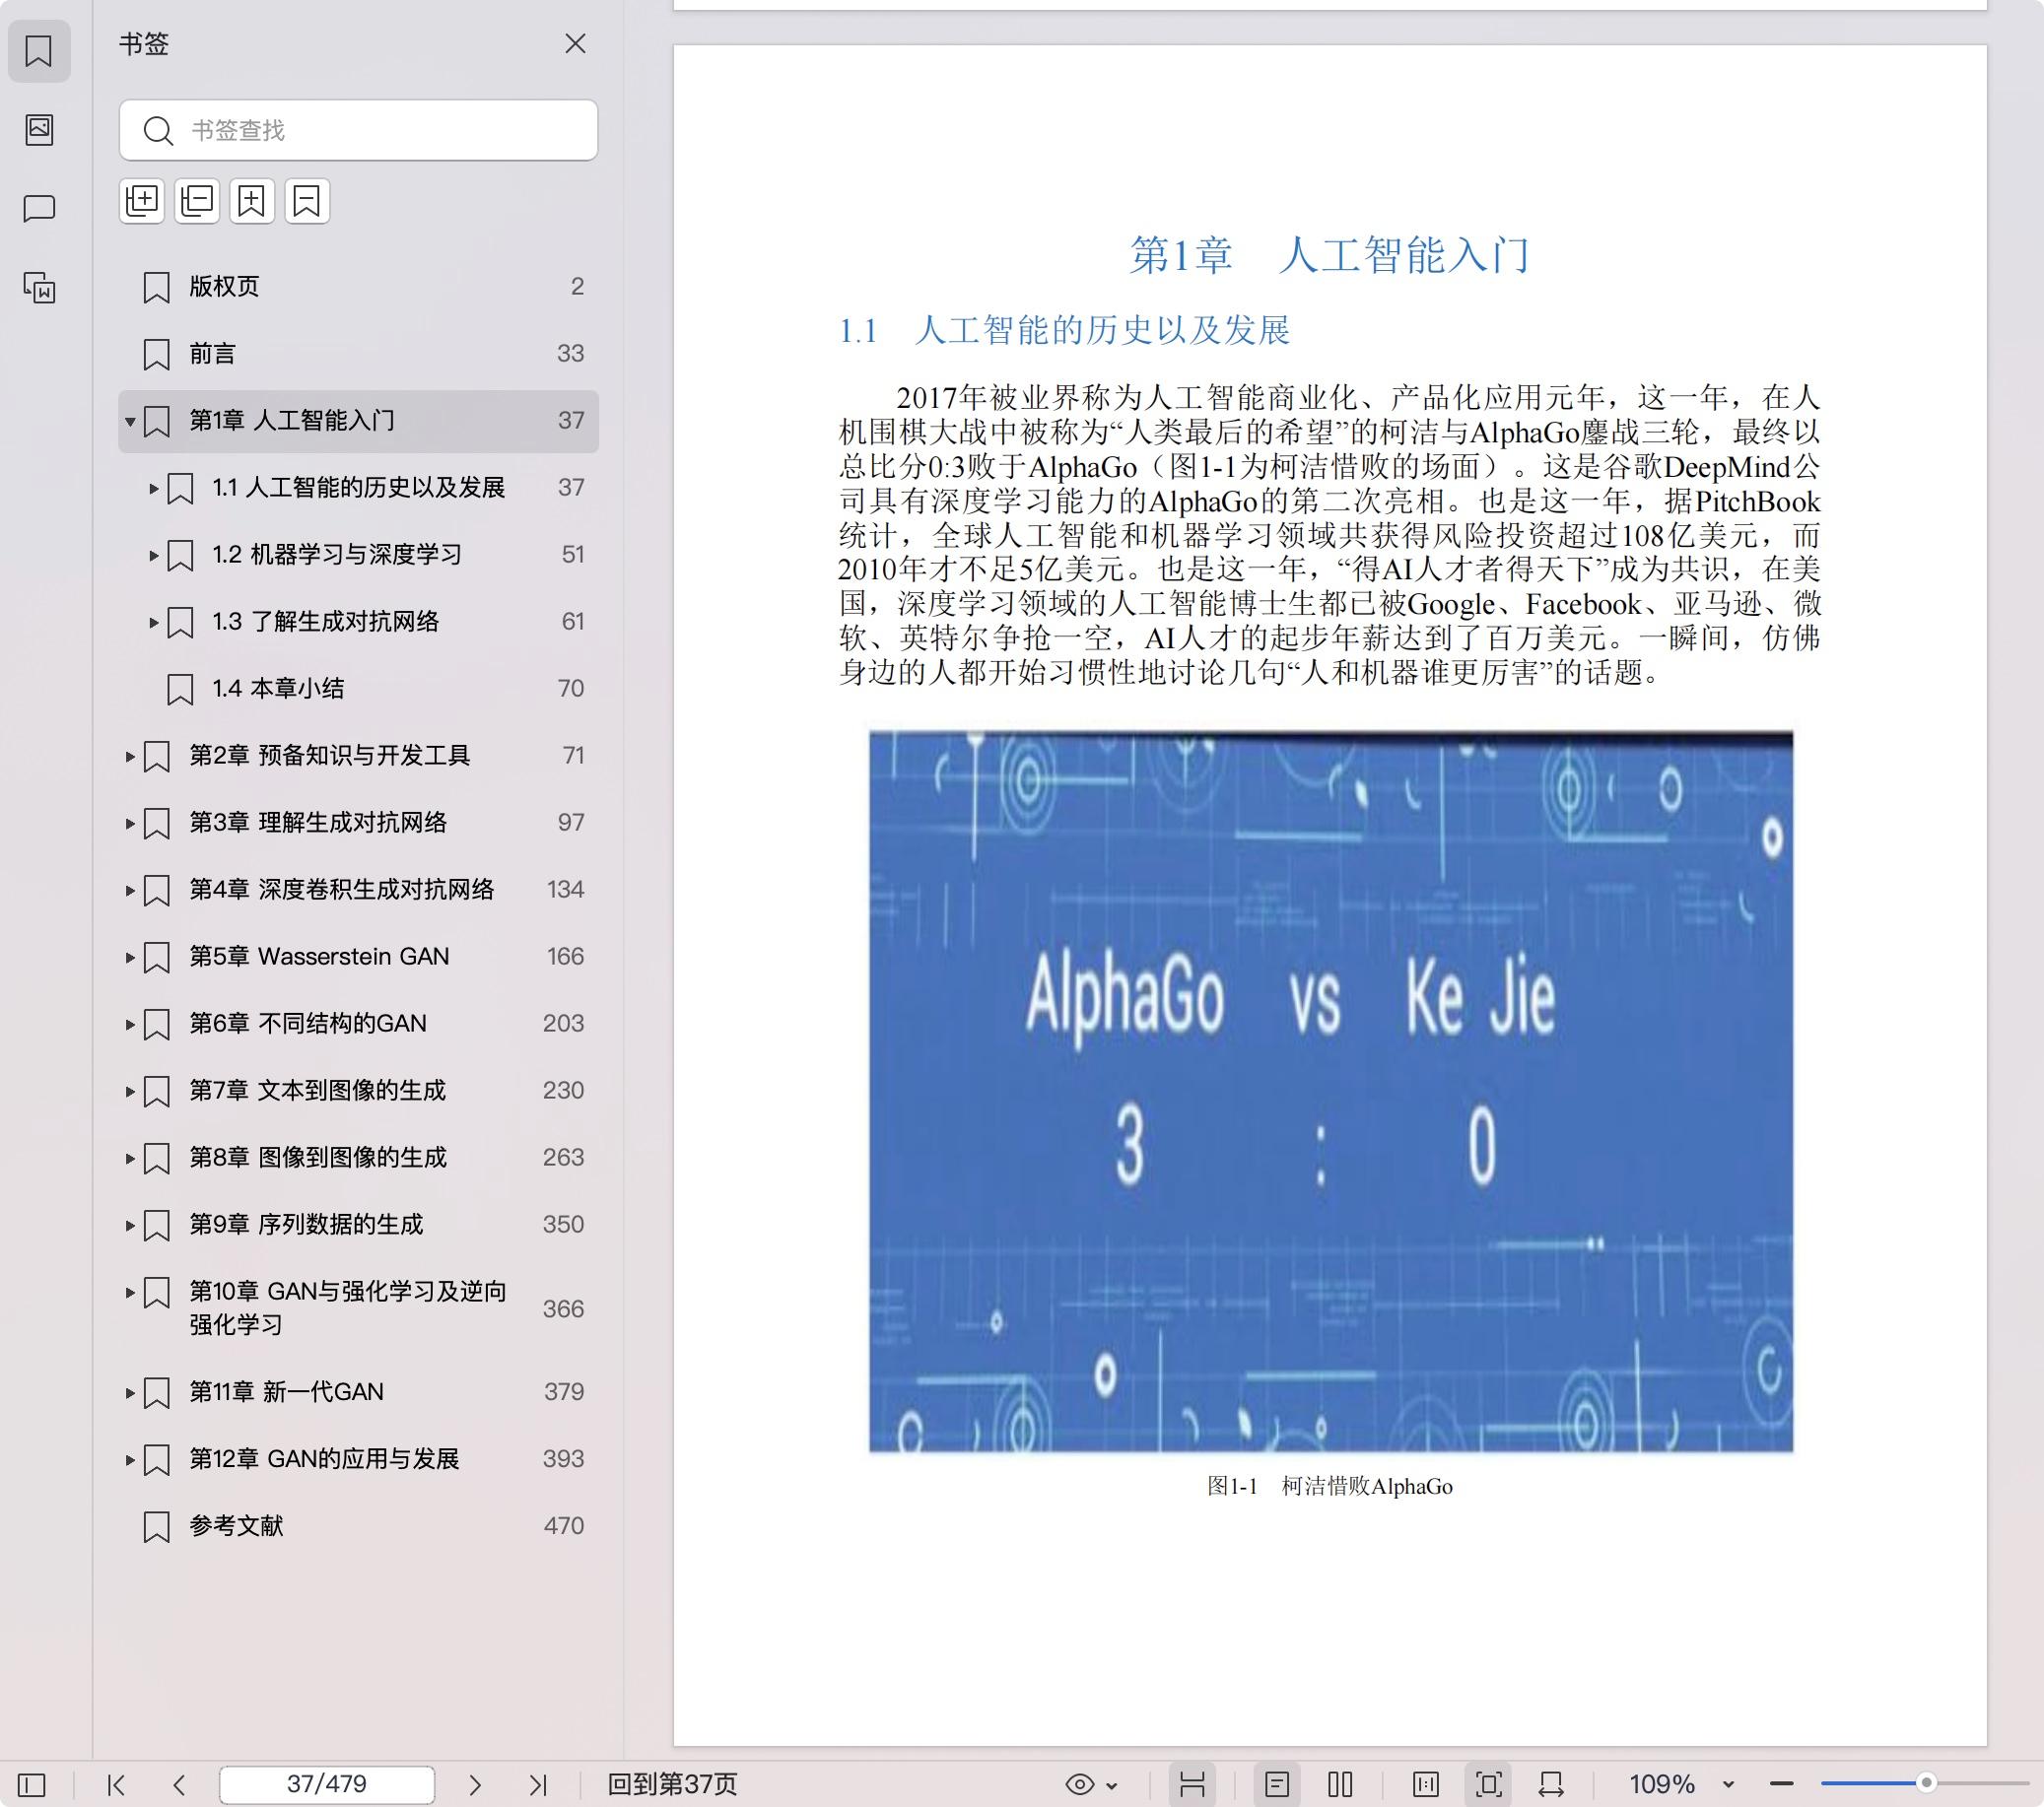Click the convert-to-Word sidebar icon

[x=39, y=287]
